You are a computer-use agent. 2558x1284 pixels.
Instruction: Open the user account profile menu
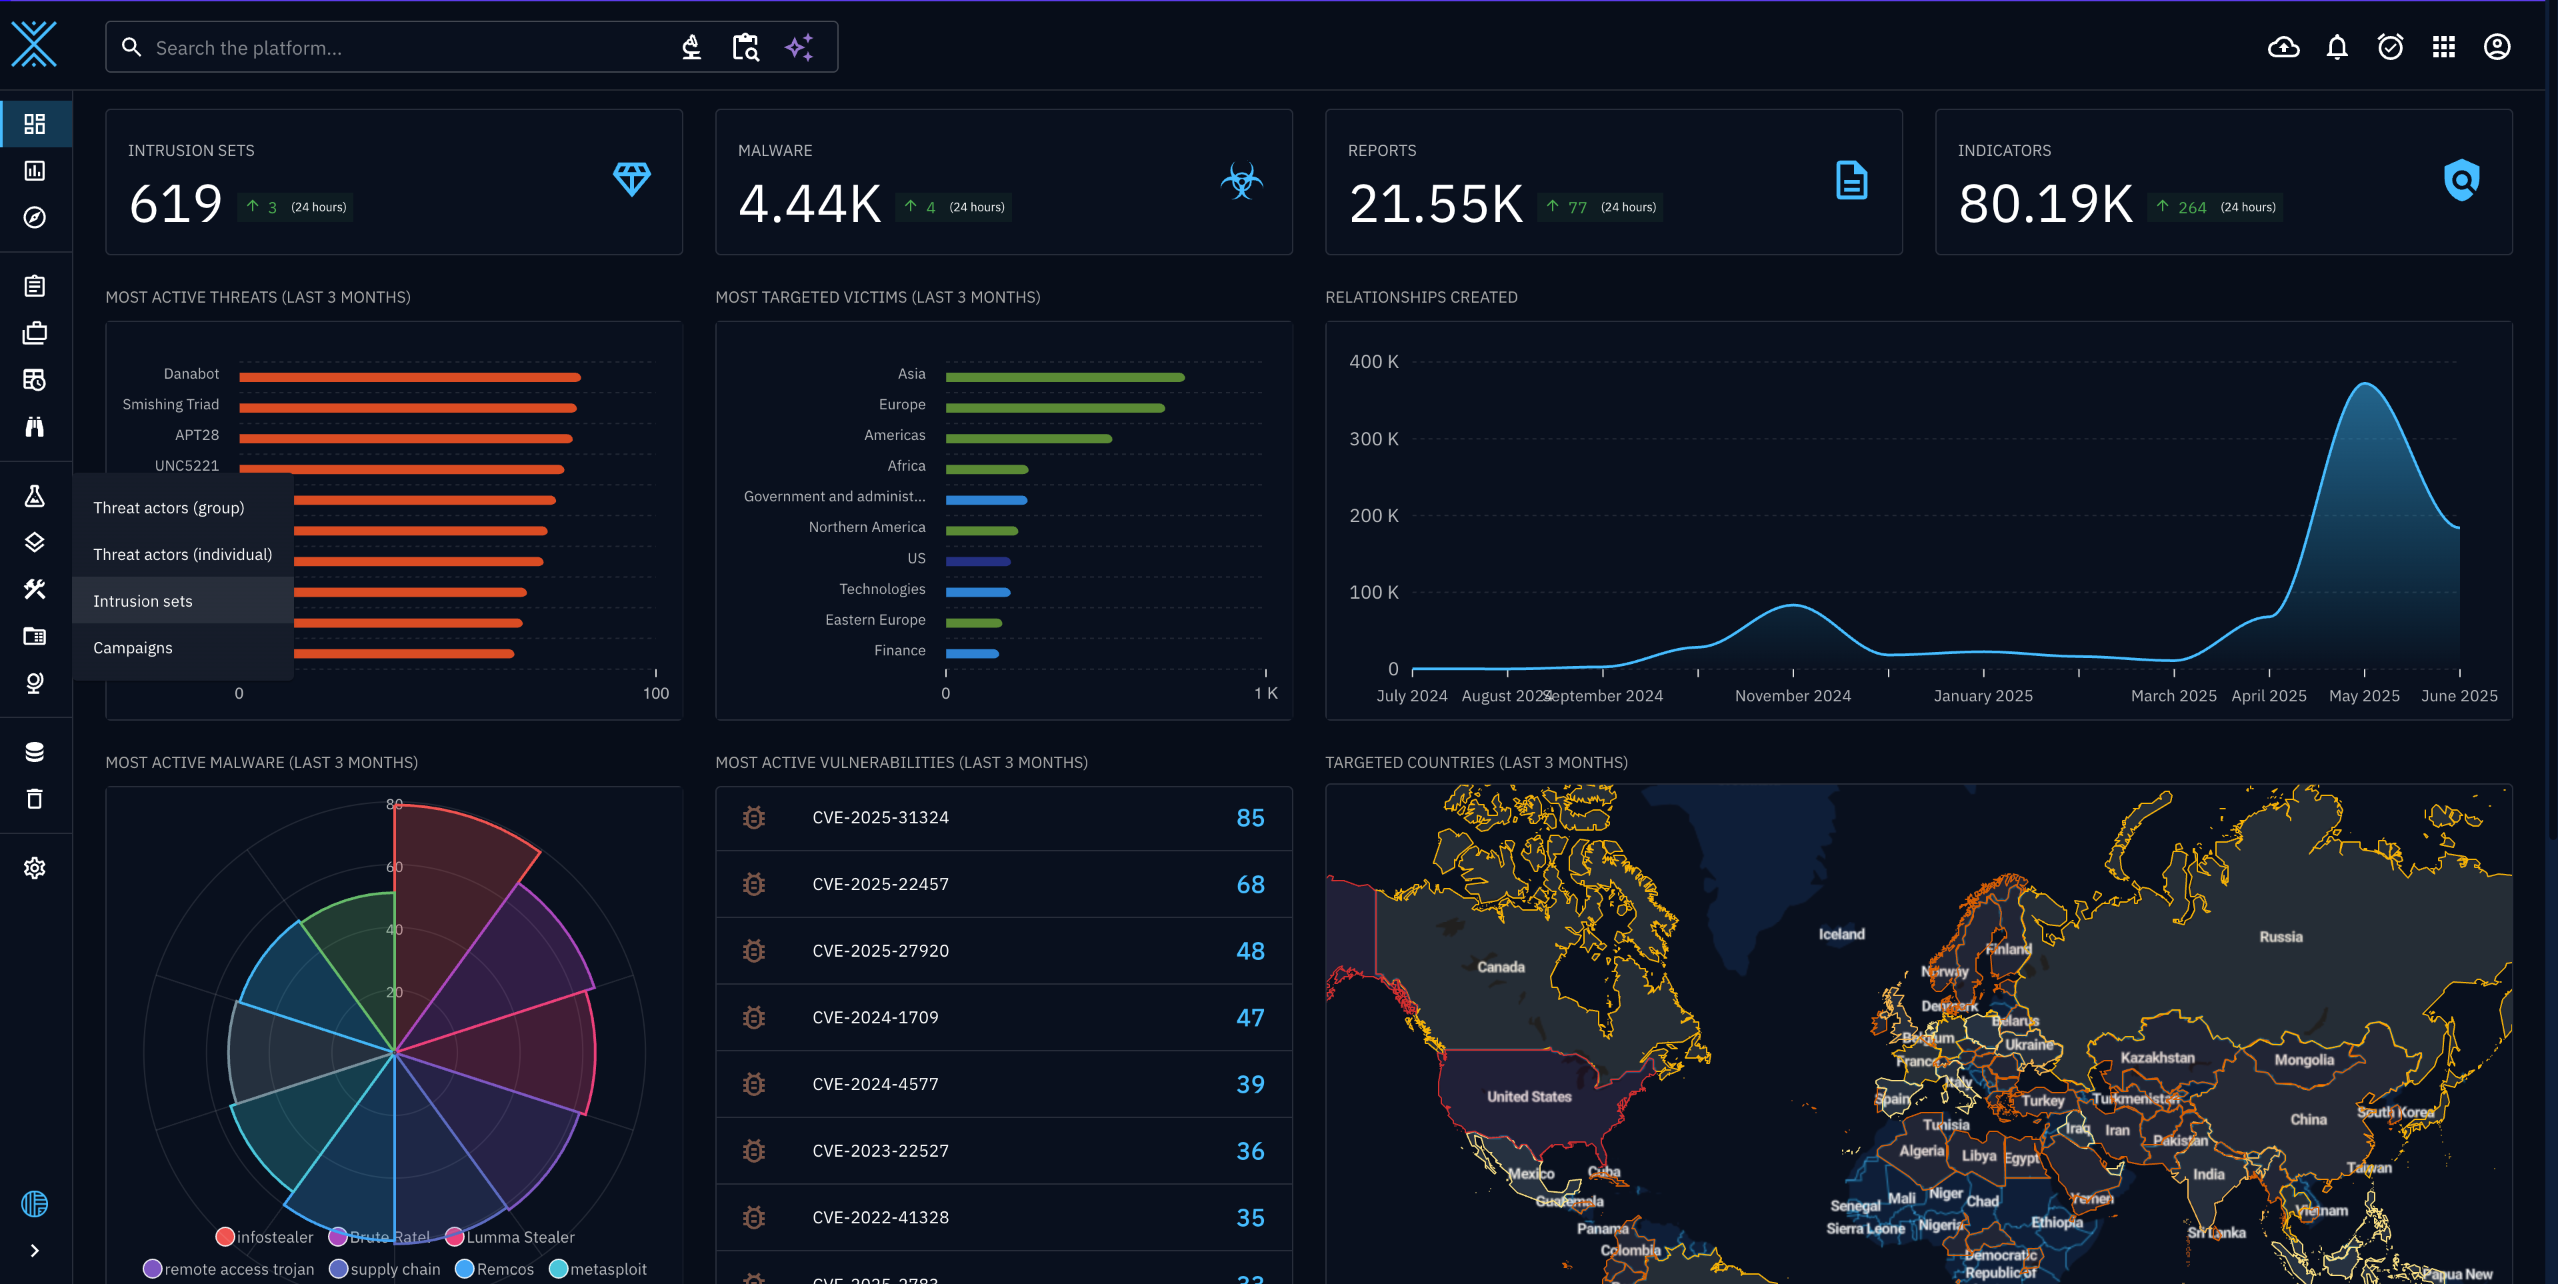tap(2497, 47)
